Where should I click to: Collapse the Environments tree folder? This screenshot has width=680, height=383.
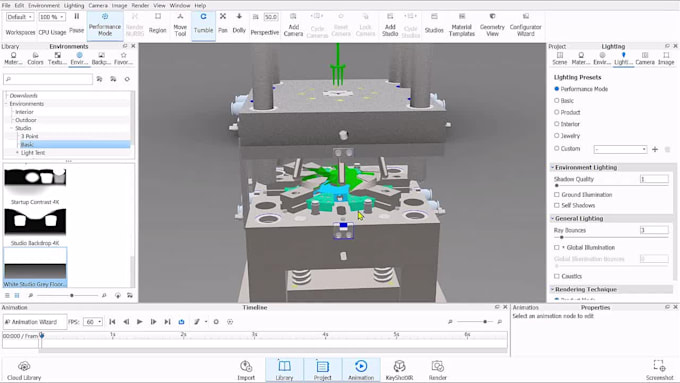click(6, 104)
